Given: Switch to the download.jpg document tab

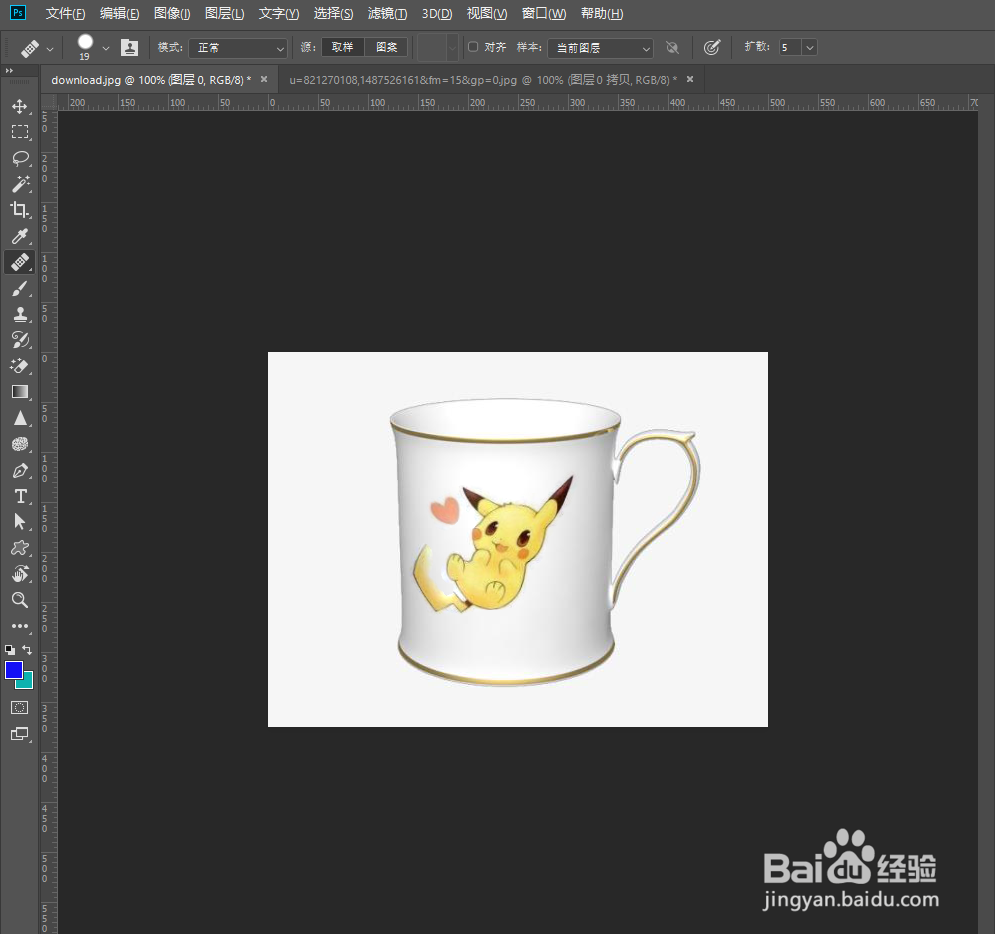Looking at the screenshot, I should [151, 80].
